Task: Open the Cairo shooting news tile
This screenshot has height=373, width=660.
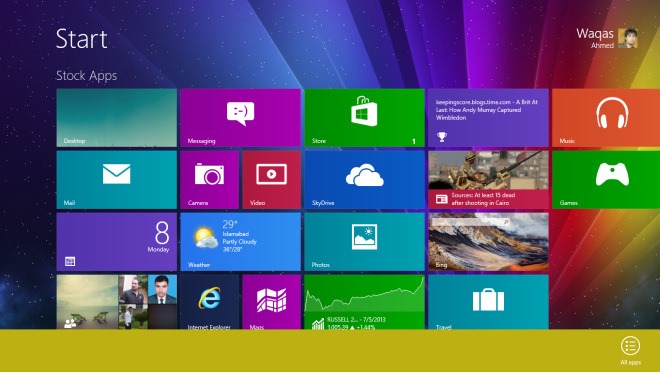Action: tap(488, 180)
